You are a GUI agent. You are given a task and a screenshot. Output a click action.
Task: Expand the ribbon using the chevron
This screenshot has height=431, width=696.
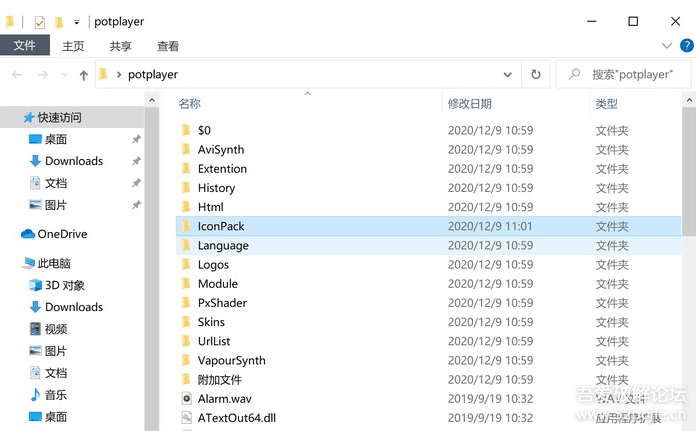pos(667,46)
